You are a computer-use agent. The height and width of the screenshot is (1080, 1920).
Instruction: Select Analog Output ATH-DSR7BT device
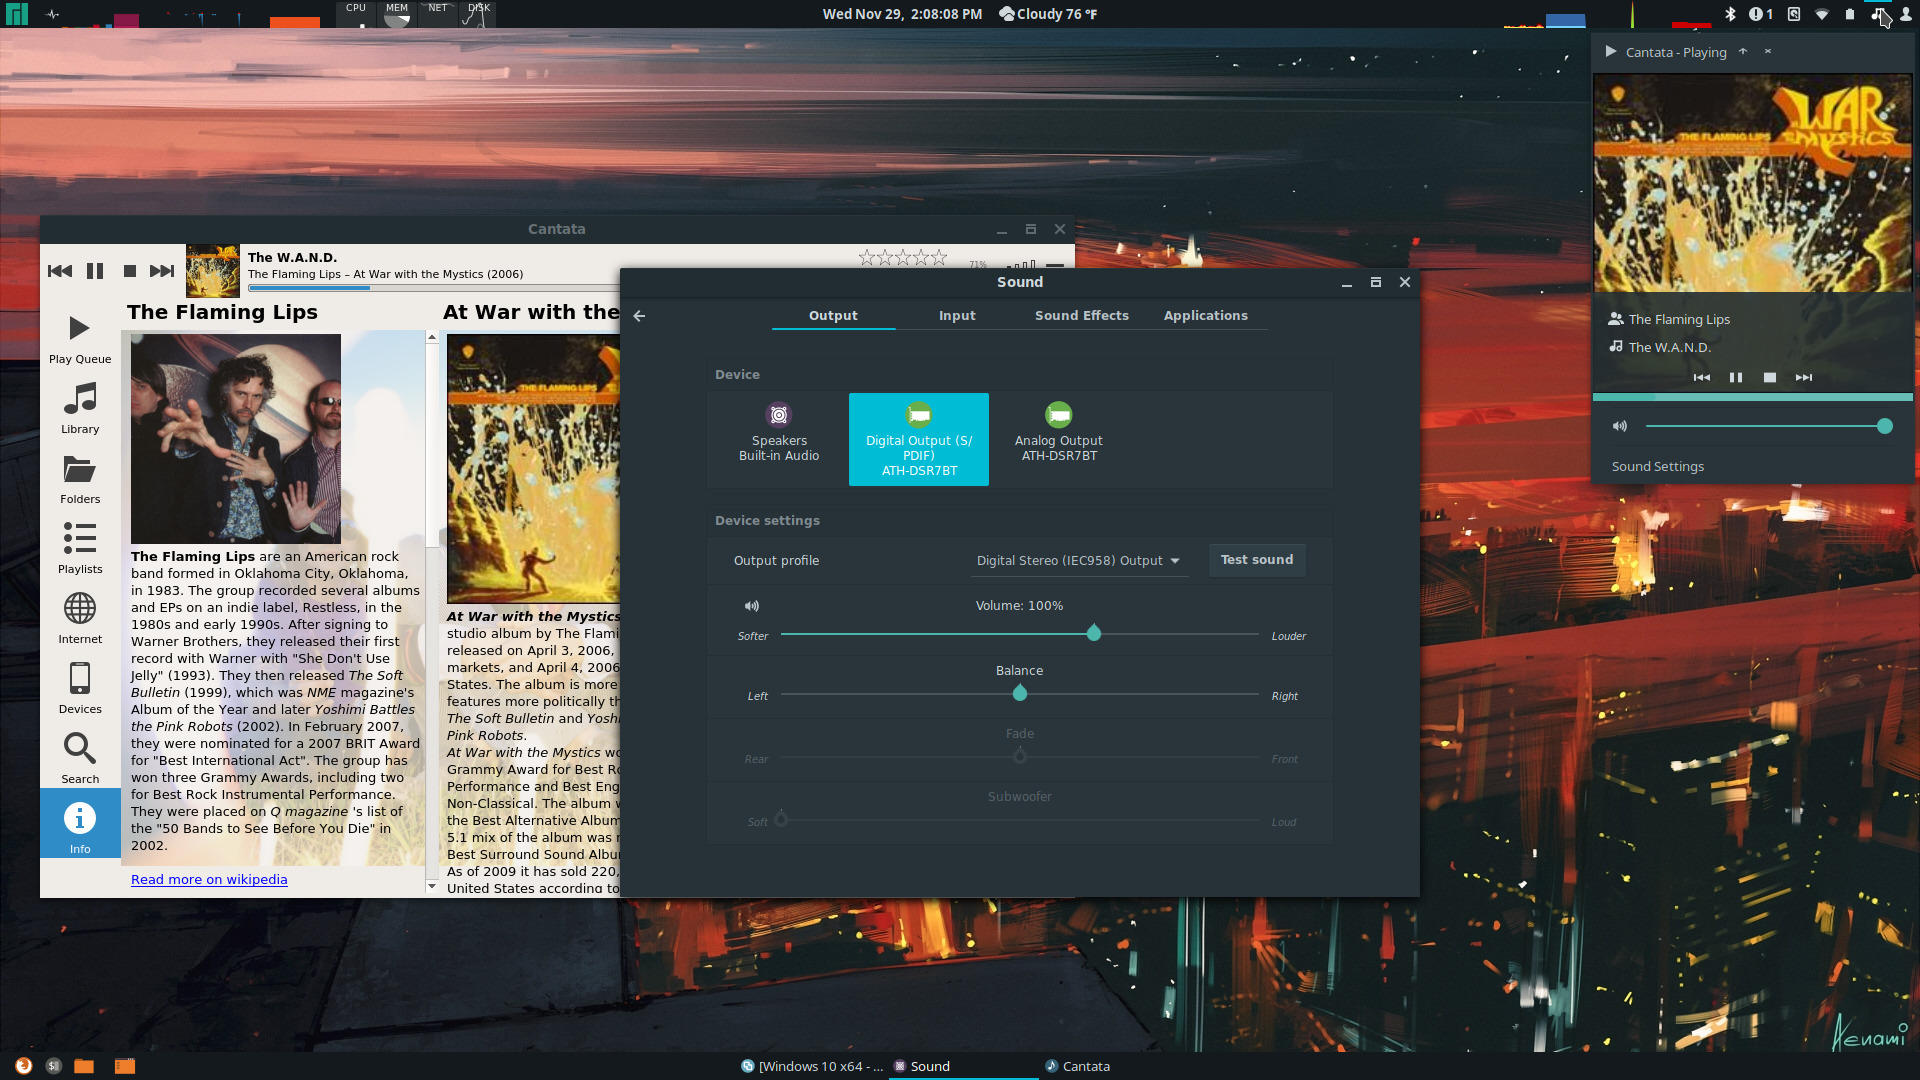1059,439
